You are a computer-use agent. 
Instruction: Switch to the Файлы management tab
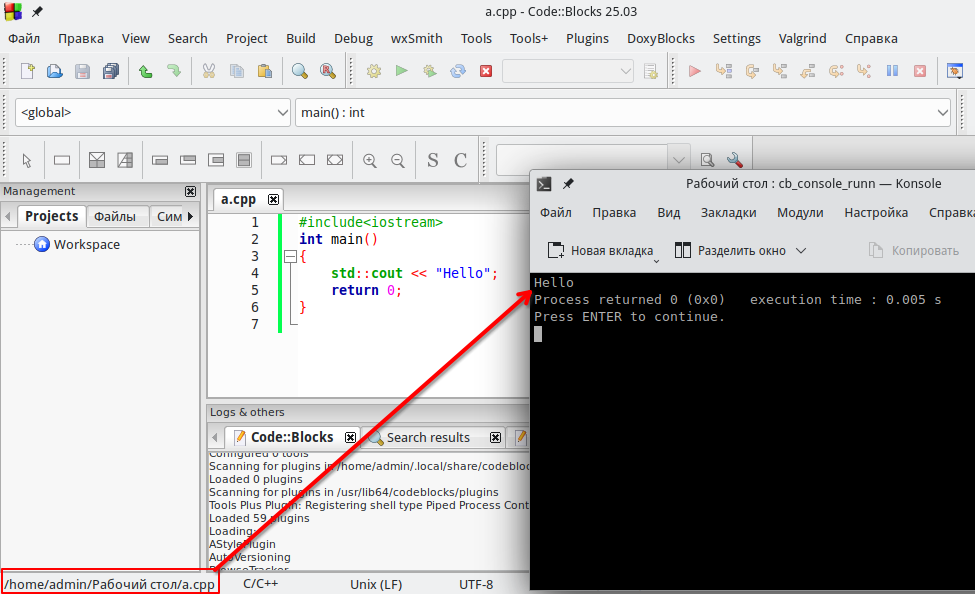[115, 216]
